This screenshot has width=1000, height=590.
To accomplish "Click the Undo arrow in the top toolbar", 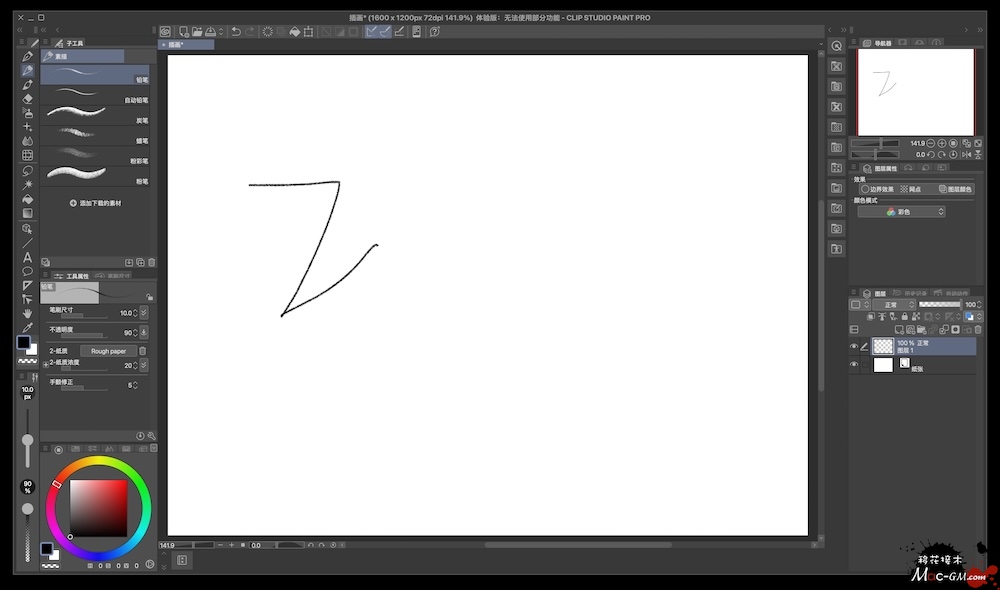I will pos(236,31).
